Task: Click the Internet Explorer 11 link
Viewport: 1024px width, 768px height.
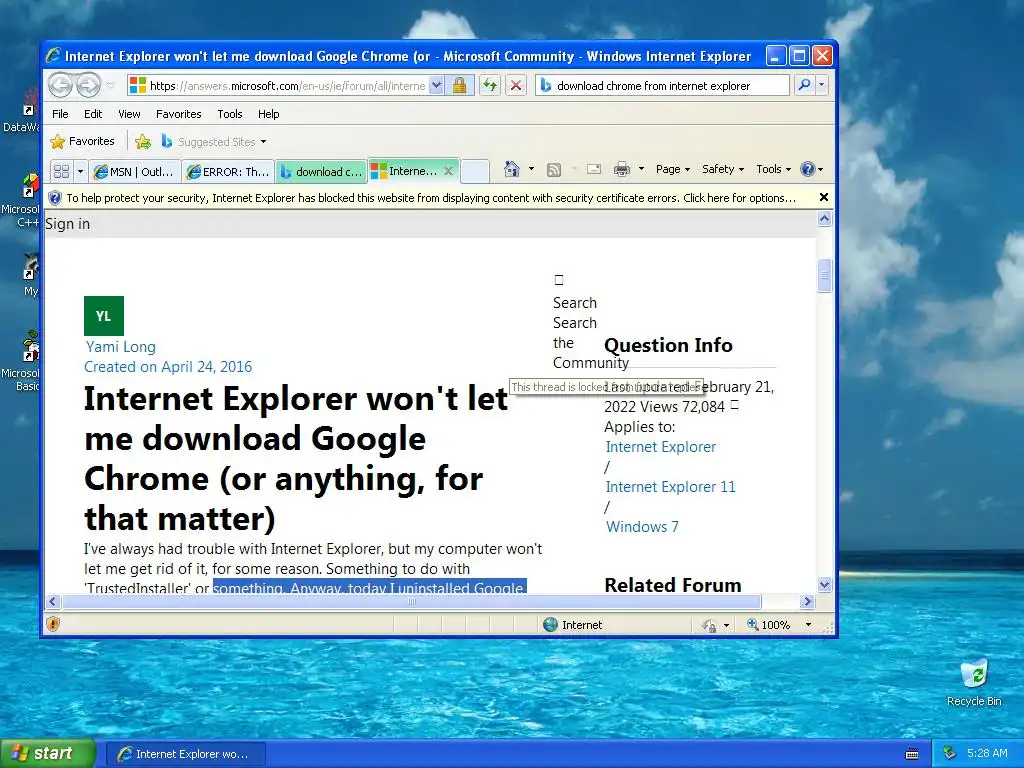Action: [x=671, y=487]
